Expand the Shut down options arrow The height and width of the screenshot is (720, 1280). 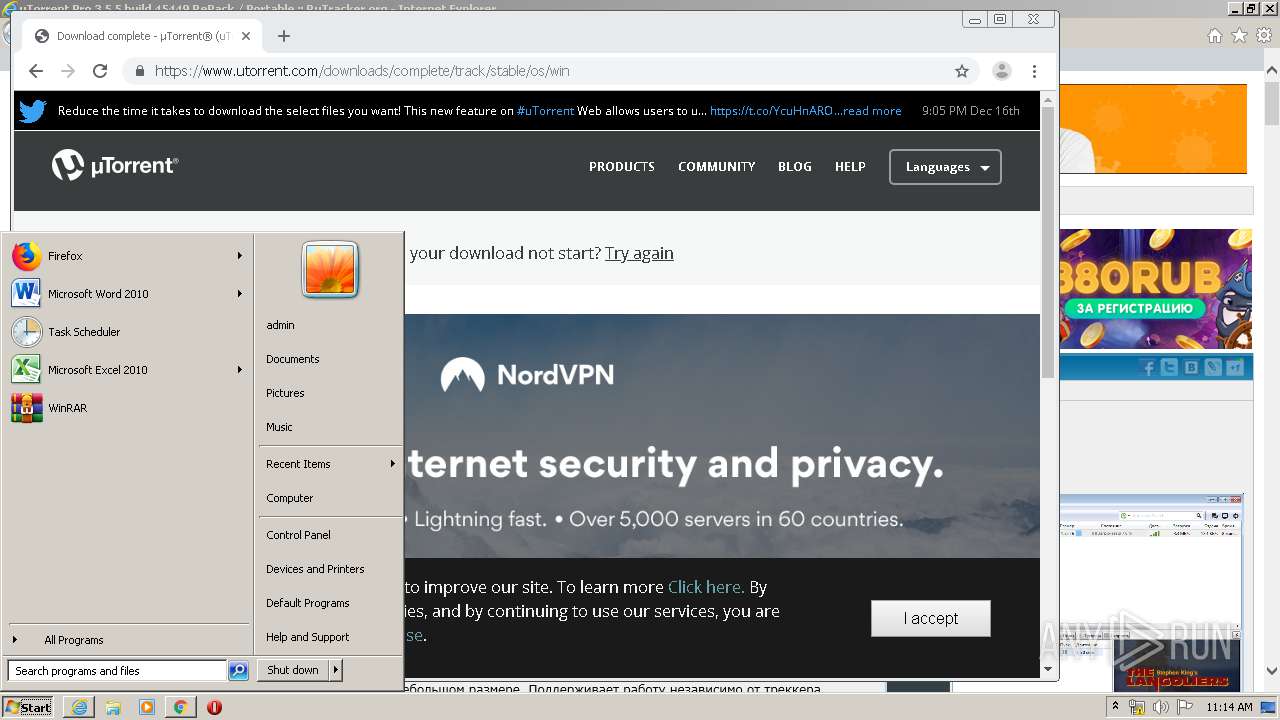(x=336, y=670)
